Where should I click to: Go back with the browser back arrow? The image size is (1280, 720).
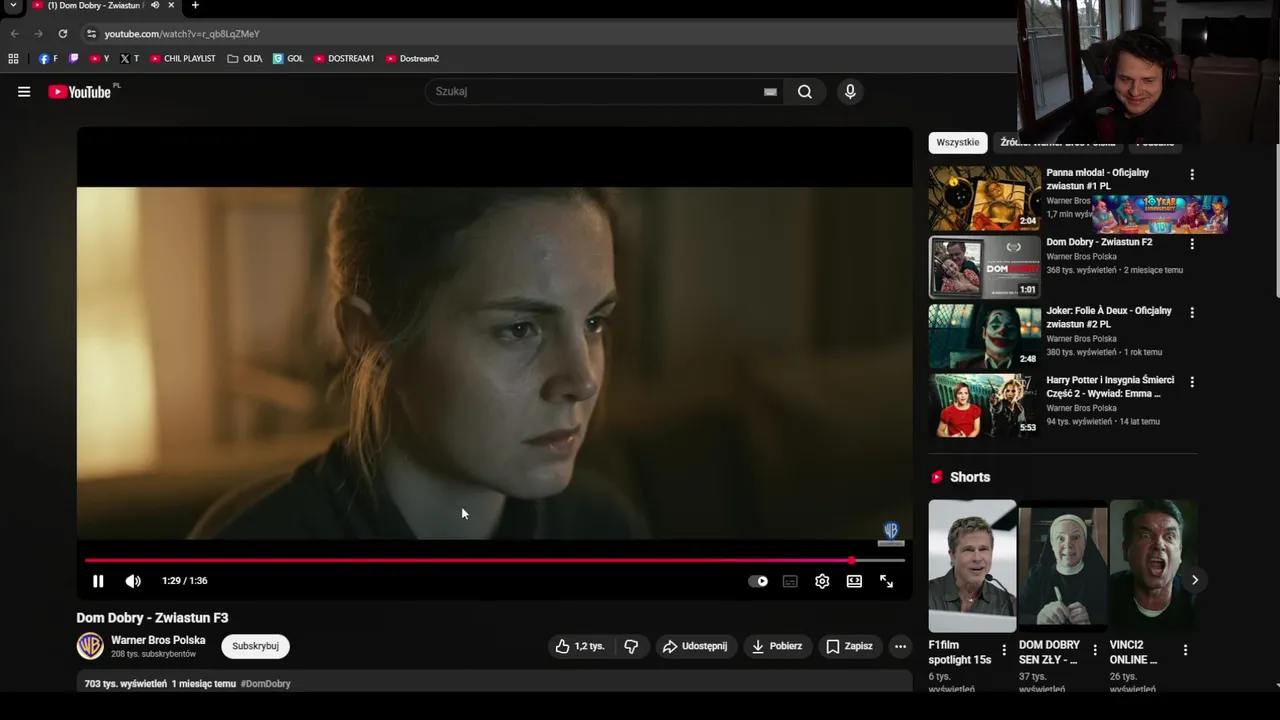tap(14, 34)
